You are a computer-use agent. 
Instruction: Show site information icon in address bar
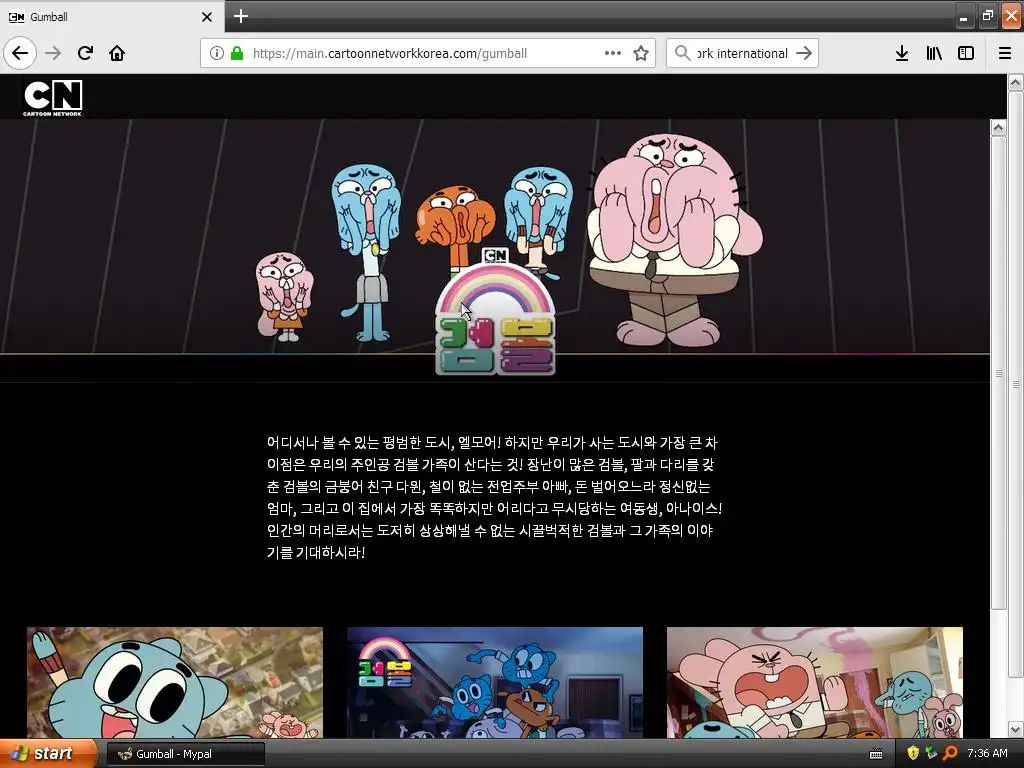(x=217, y=53)
